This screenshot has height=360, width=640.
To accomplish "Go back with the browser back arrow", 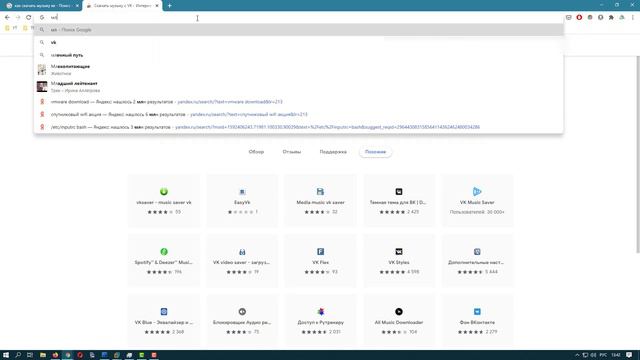I will pos(7,18).
